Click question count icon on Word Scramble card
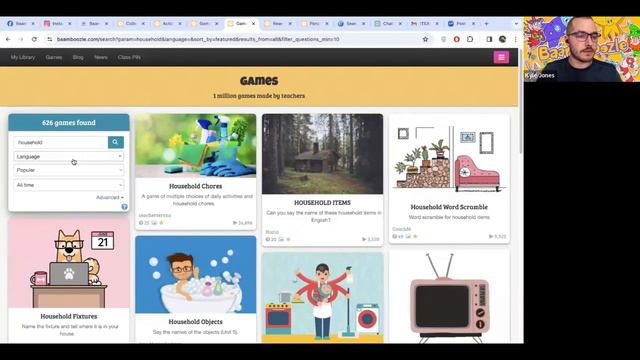This screenshot has height=360, width=640. (395, 236)
